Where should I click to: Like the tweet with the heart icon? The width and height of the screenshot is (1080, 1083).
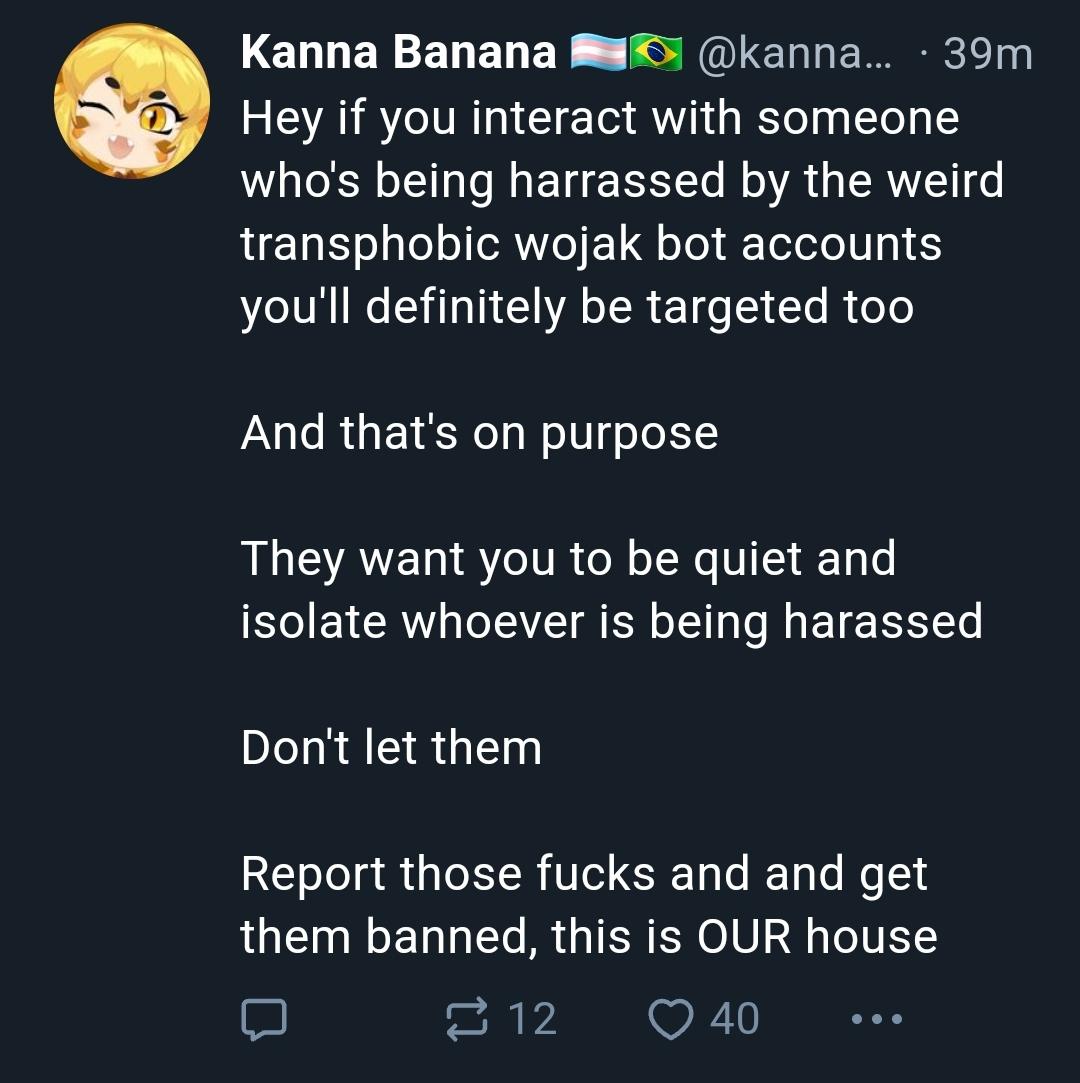point(671,1019)
